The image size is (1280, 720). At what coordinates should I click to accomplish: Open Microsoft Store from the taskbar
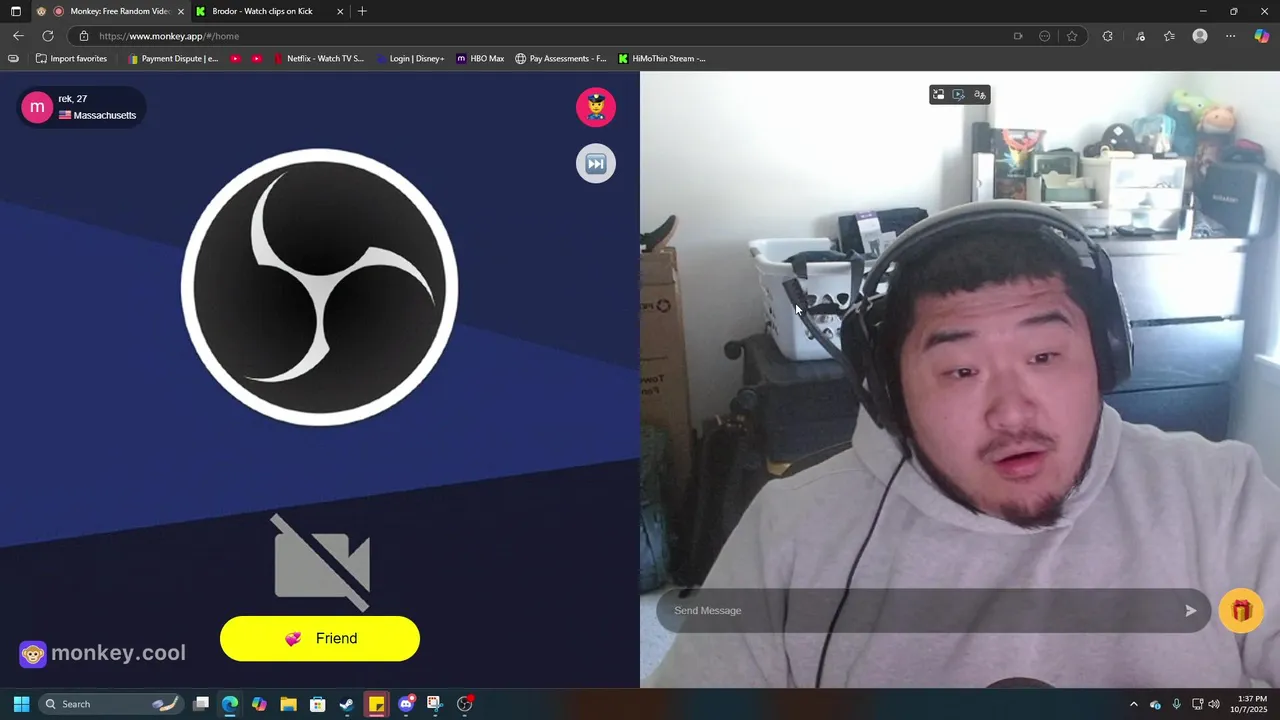pos(318,704)
